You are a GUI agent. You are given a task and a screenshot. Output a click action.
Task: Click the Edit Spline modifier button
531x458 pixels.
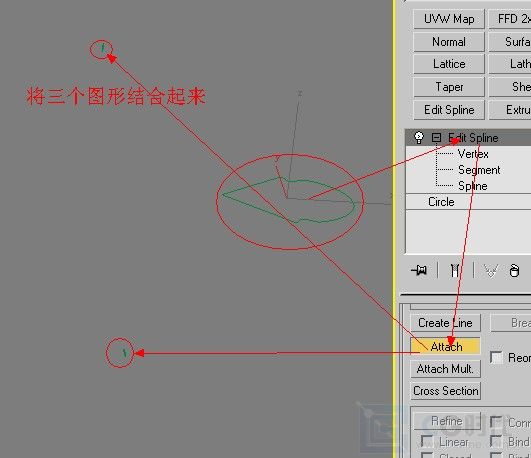tap(449, 110)
